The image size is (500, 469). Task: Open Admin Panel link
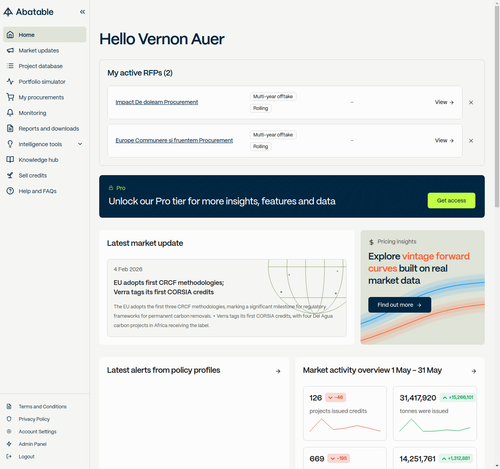(32, 444)
